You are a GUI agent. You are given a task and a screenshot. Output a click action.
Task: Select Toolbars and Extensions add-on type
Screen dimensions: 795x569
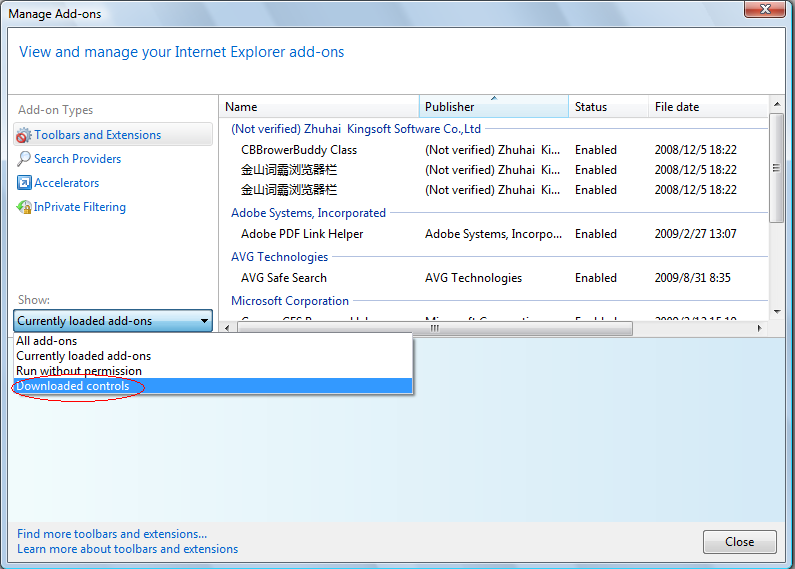113,135
